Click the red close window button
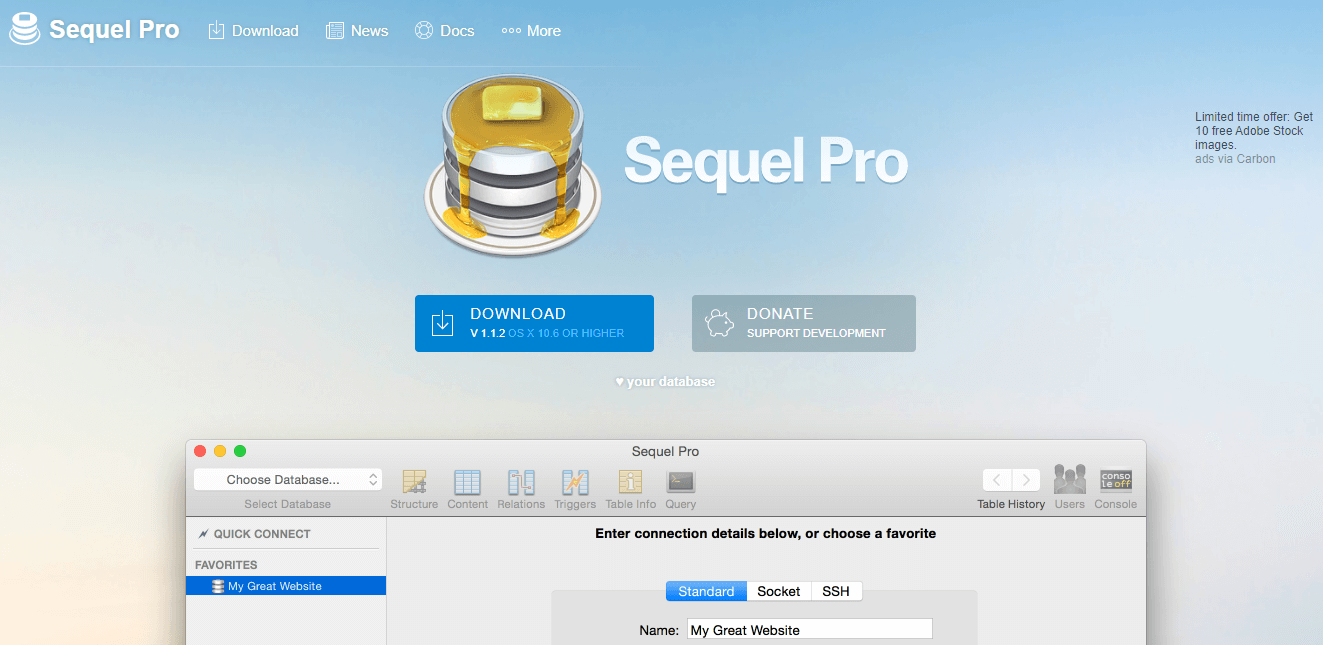Image resolution: width=1323 pixels, height=645 pixels. [200, 451]
